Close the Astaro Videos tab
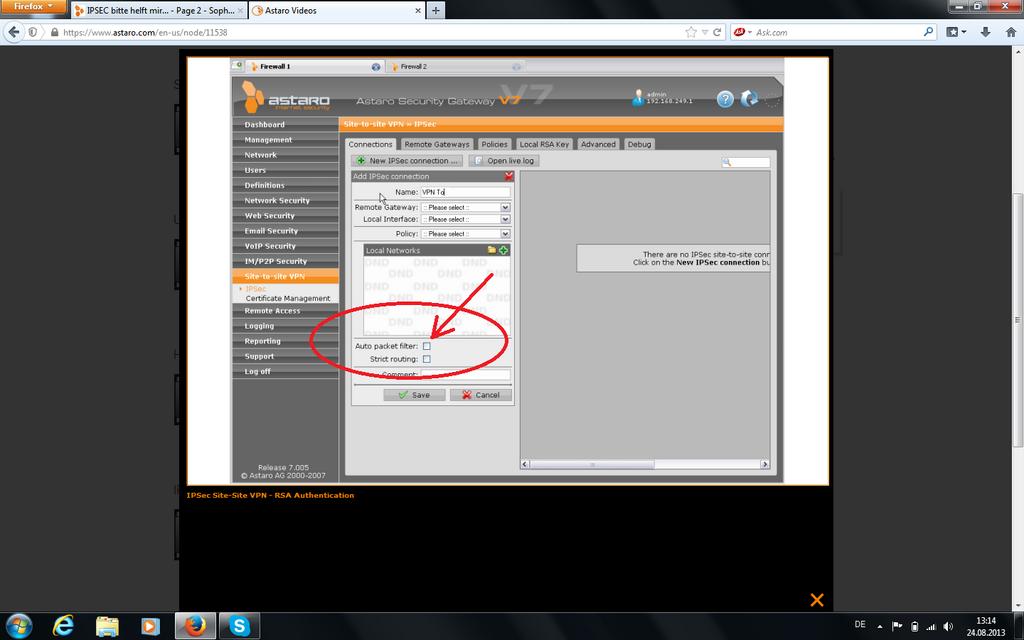This screenshot has height=640, width=1024. (x=418, y=10)
